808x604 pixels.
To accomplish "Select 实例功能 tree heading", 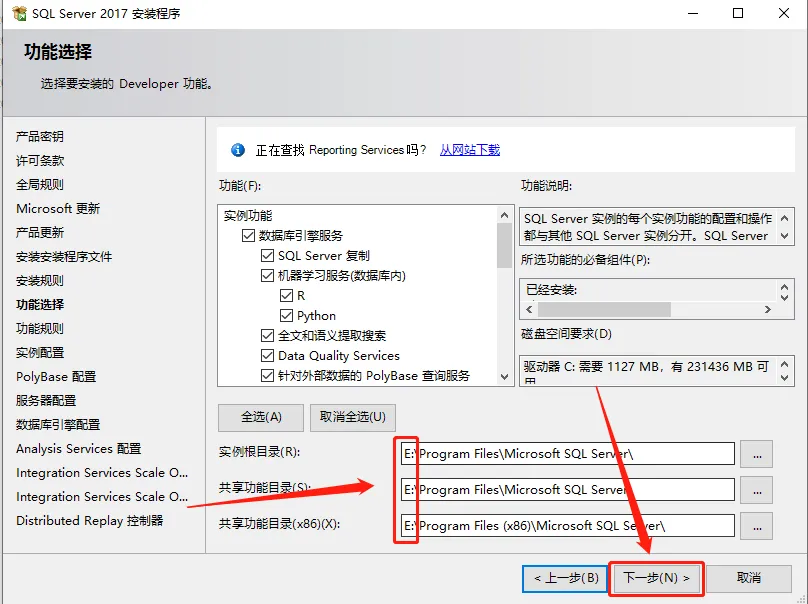I will pos(248,215).
